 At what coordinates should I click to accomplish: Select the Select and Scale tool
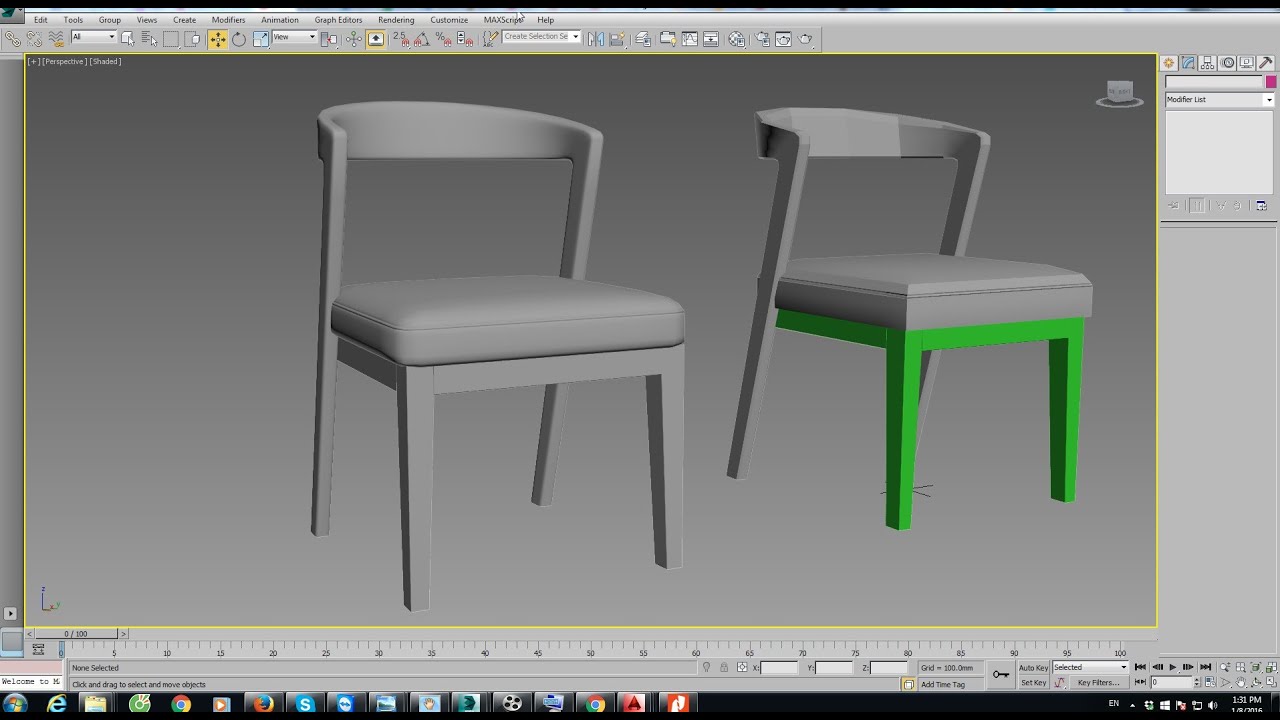[260, 39]
